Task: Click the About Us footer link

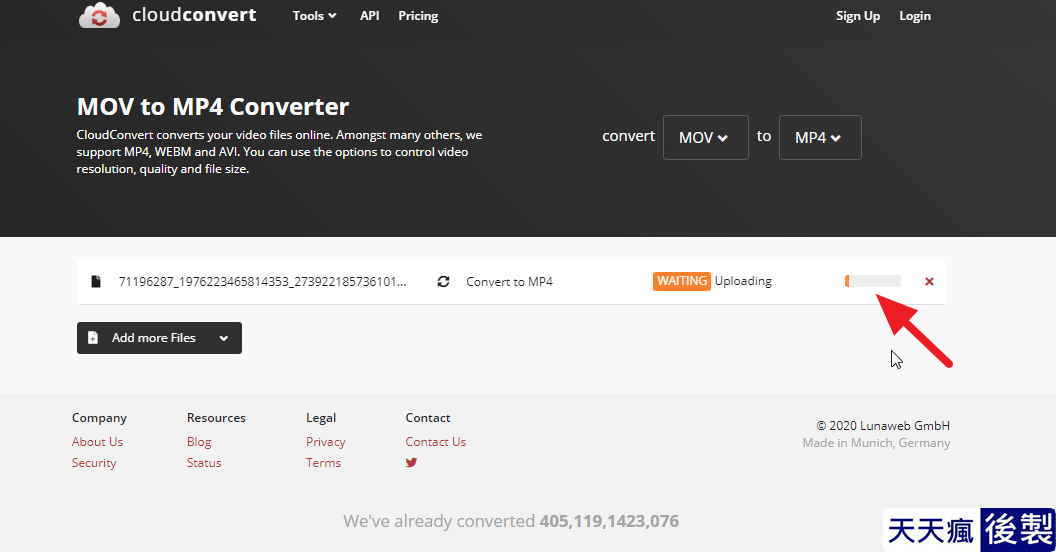Action: [97, 442]
